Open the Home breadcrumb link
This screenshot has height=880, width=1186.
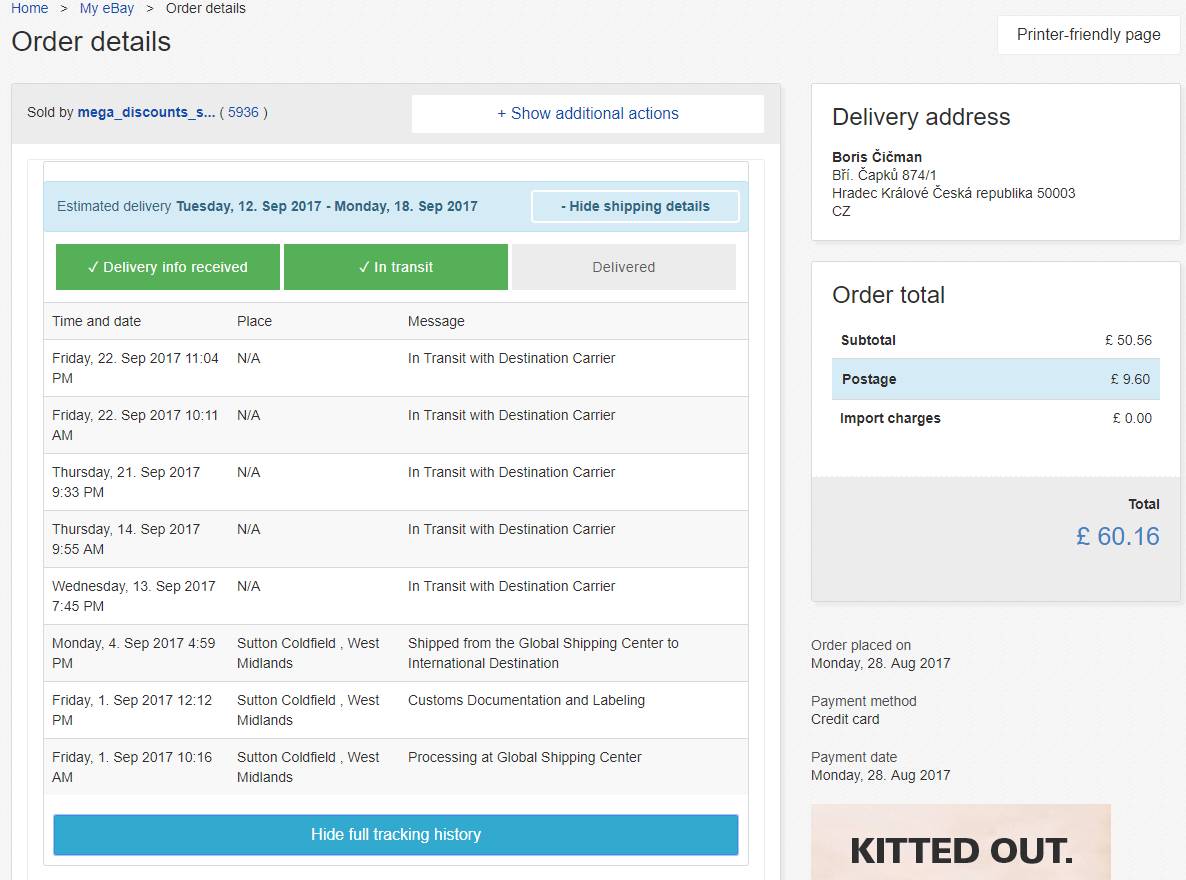click(x=29, y=8)
